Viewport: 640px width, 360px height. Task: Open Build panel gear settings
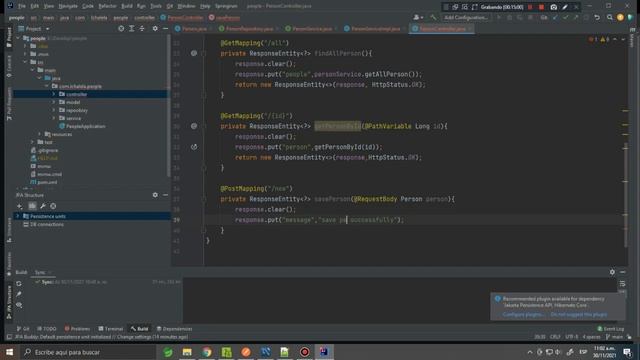click(x=612, y=272)
